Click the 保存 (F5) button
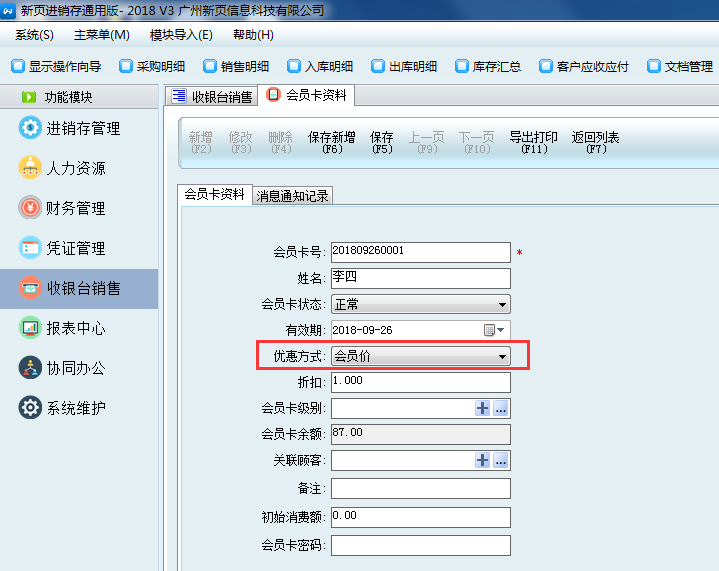Screen dimensions: 719x571 pyautogui.click(x=382, y=142)
